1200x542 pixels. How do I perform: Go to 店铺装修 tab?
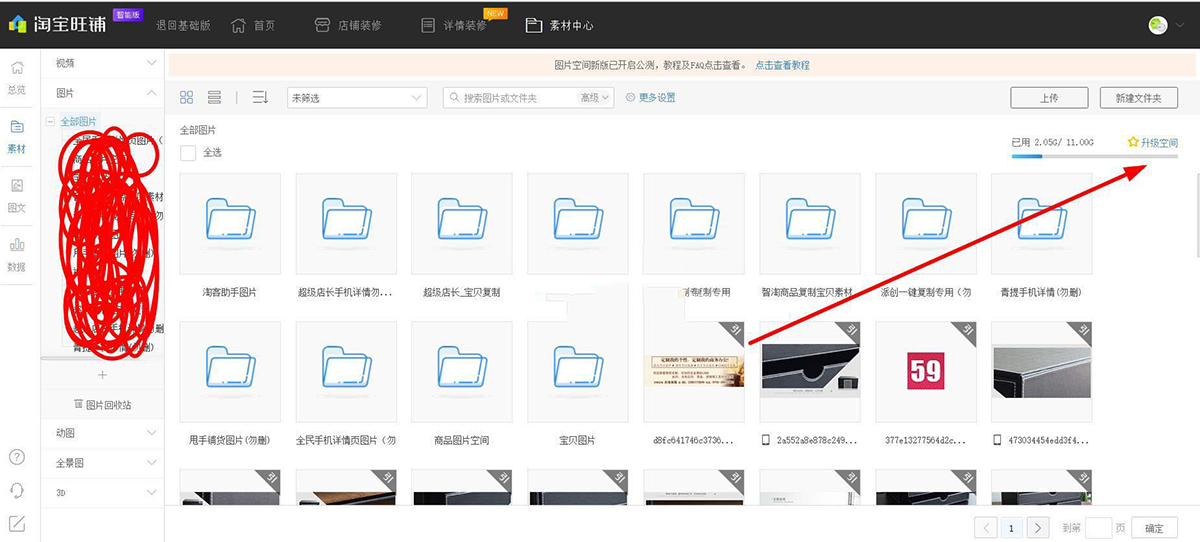347,25
